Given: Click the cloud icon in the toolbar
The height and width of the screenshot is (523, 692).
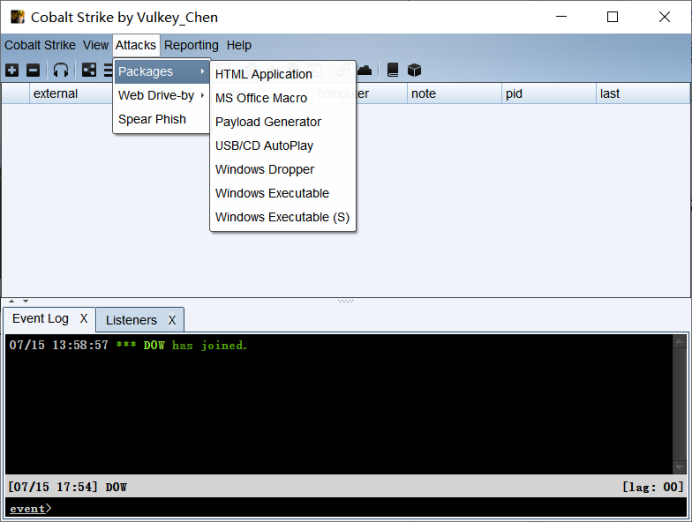Looking at the screenshot, I should pos(364,70).
